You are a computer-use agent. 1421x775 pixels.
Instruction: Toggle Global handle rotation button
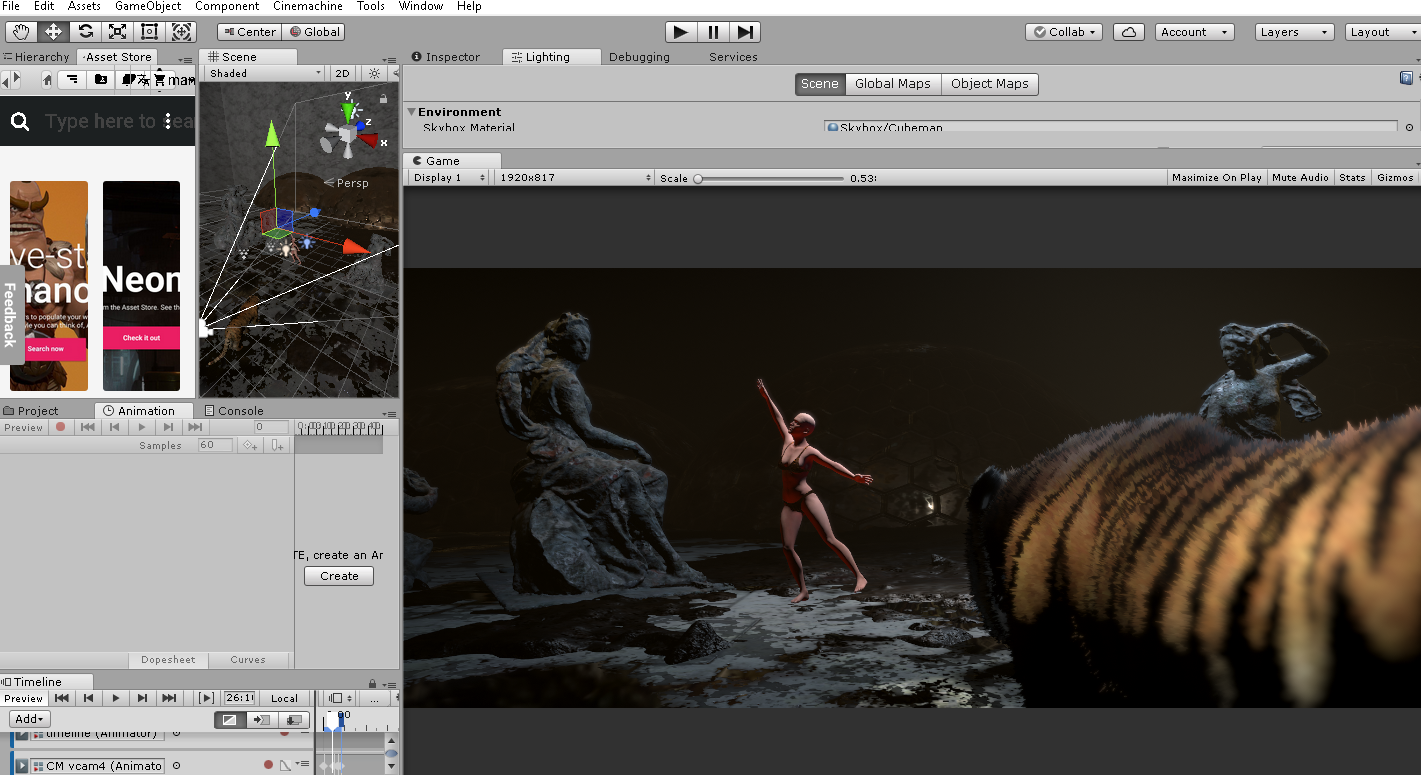pos(314,32)
